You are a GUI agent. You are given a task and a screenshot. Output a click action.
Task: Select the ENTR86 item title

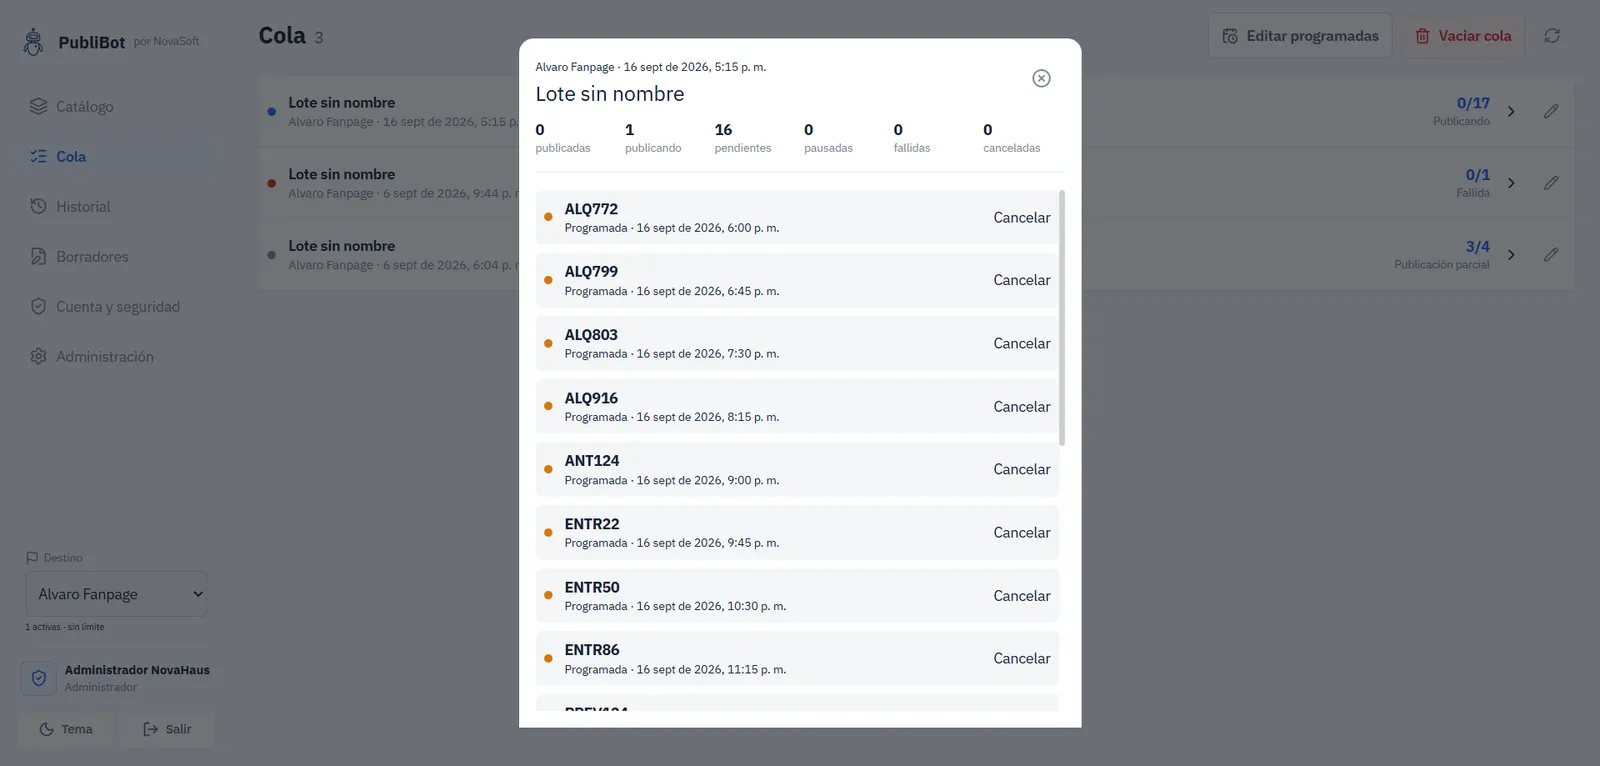pyautogui.click(x=592, y=650)
